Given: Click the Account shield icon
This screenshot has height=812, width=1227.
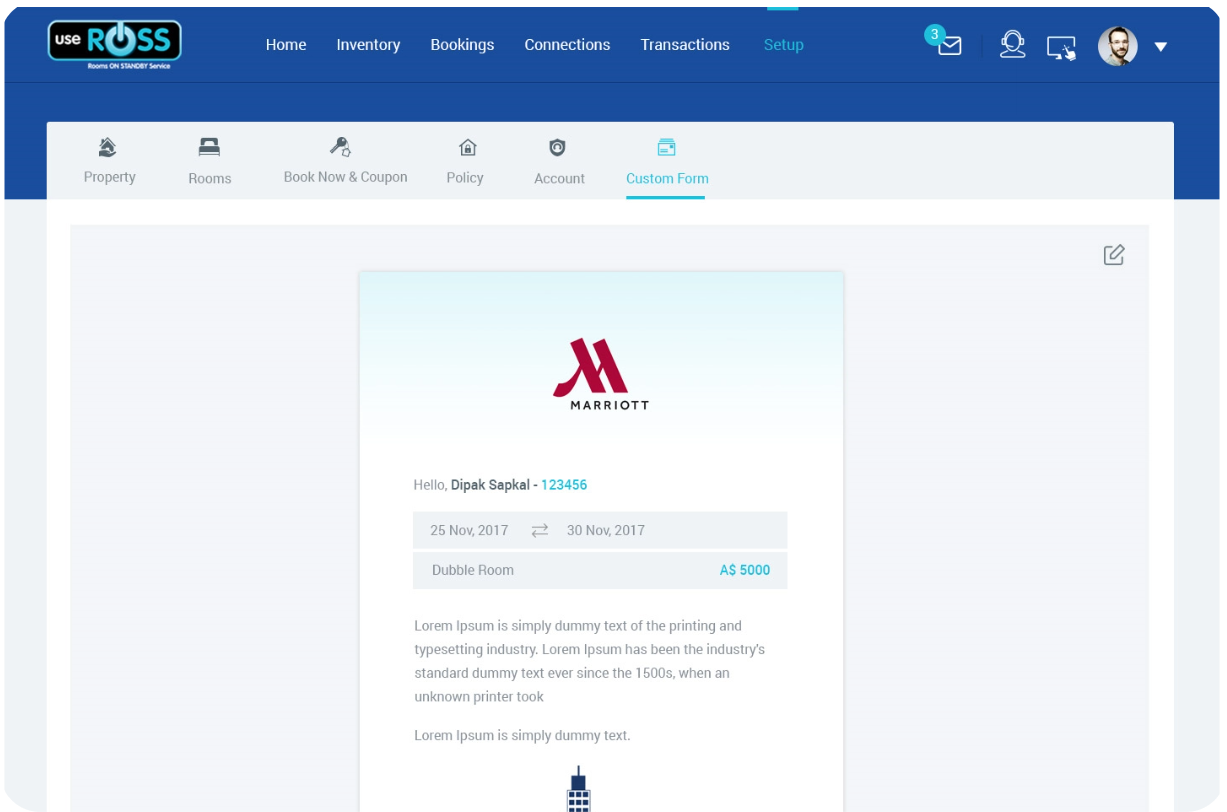Looking at the screenshot, I should point(558,148).
